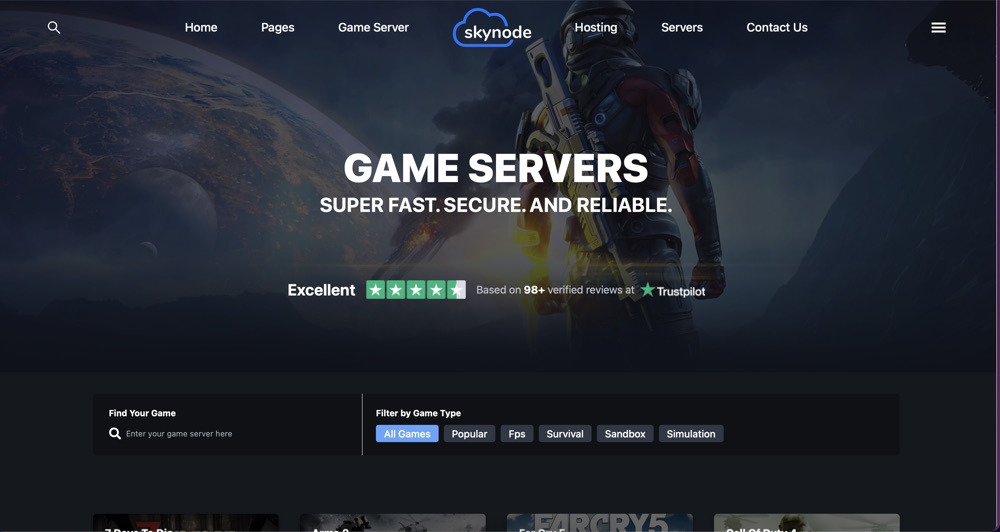Click the 'Excellent' rating text
1000x532 pixels.
(x=321, y=290)
